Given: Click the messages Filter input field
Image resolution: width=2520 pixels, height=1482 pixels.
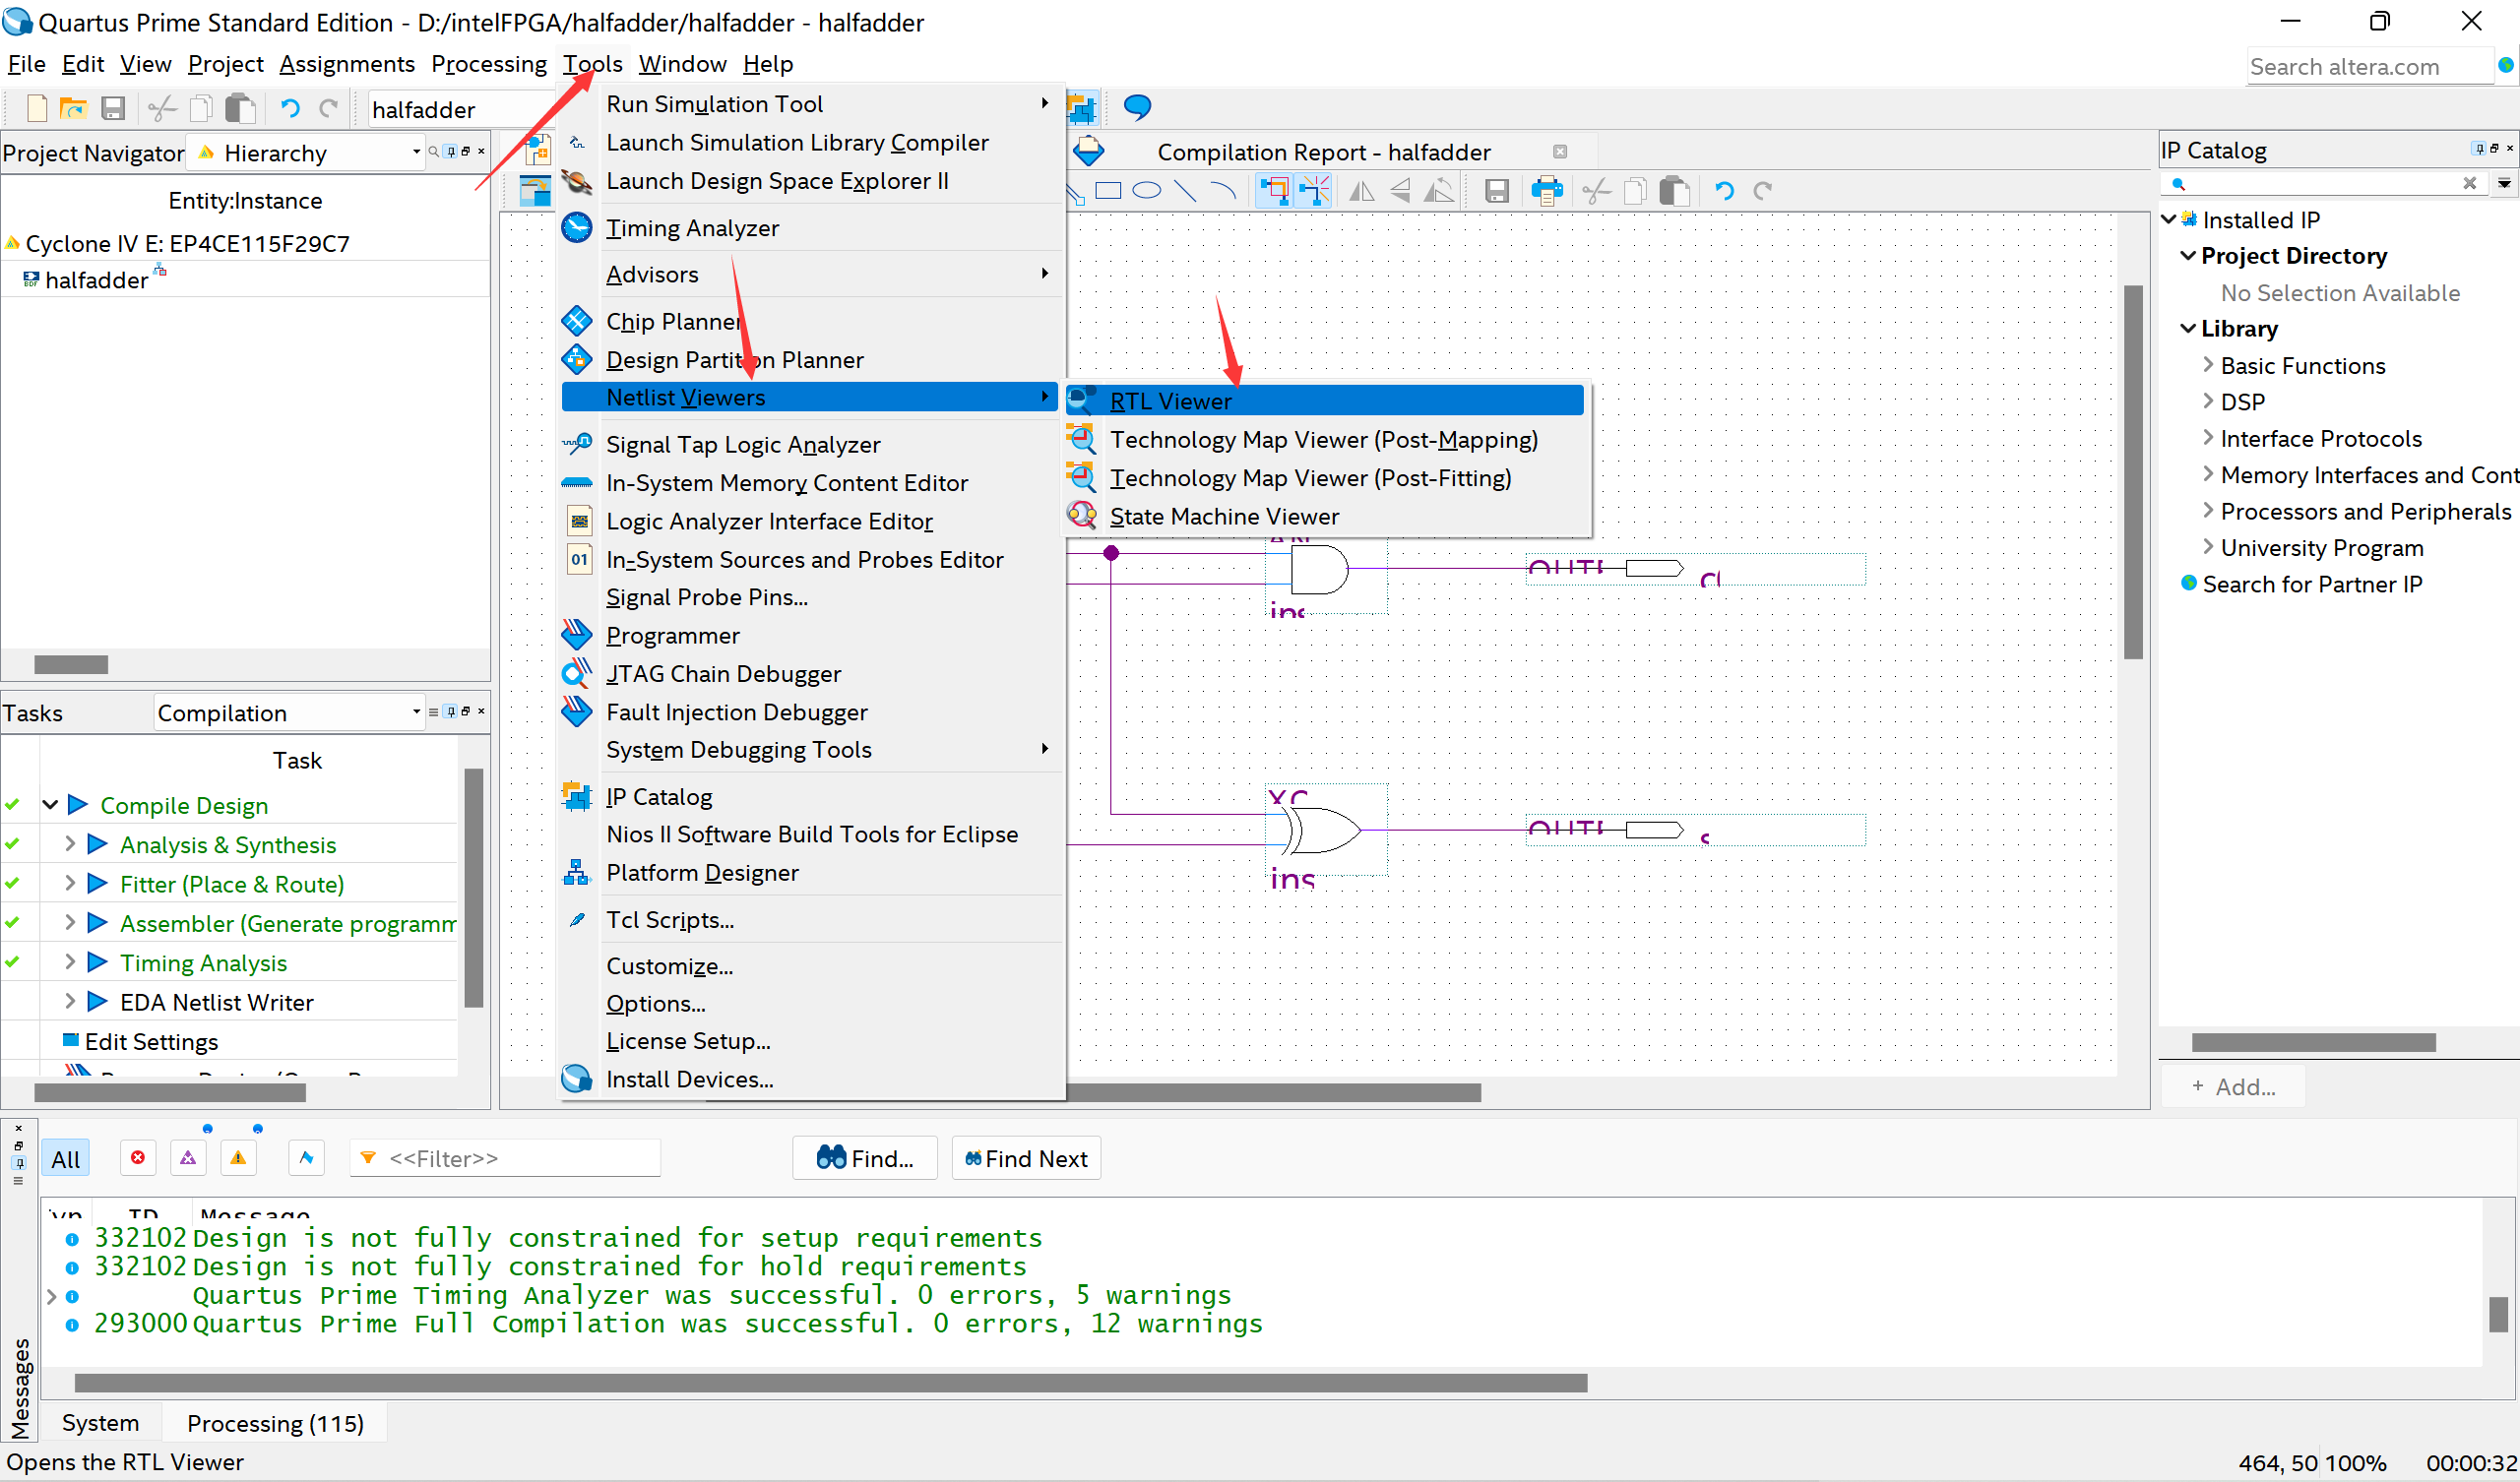Looking at the screenshot, I should pyautogui.click(x=505, y=1158).
